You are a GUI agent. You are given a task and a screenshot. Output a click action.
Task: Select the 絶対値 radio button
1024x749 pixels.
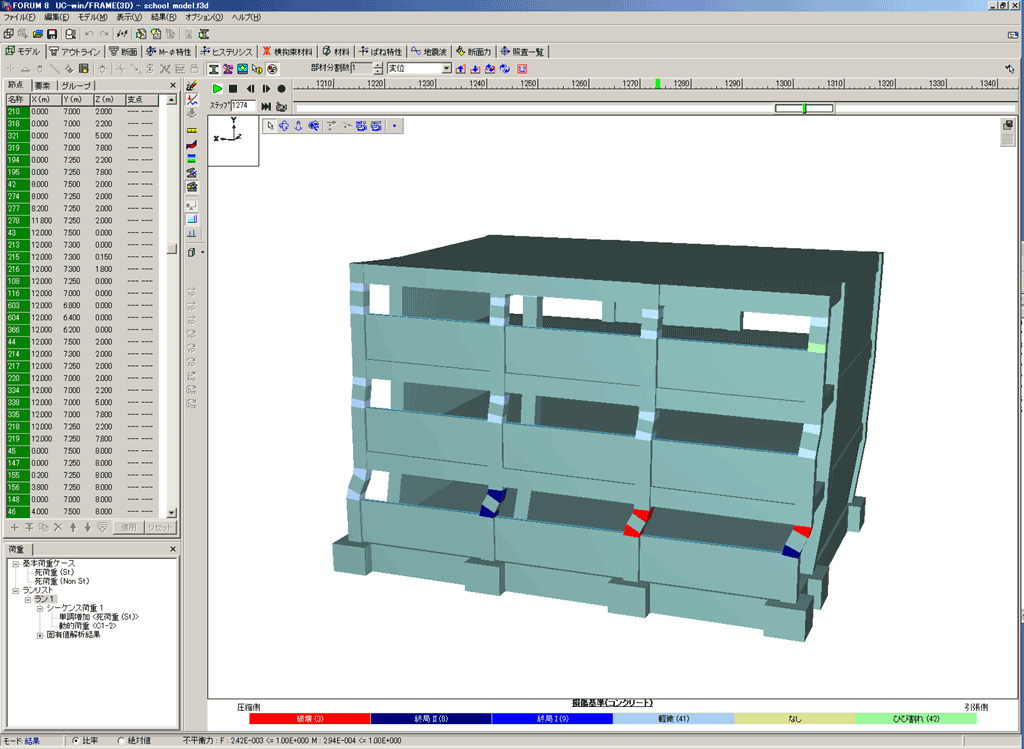122,741
